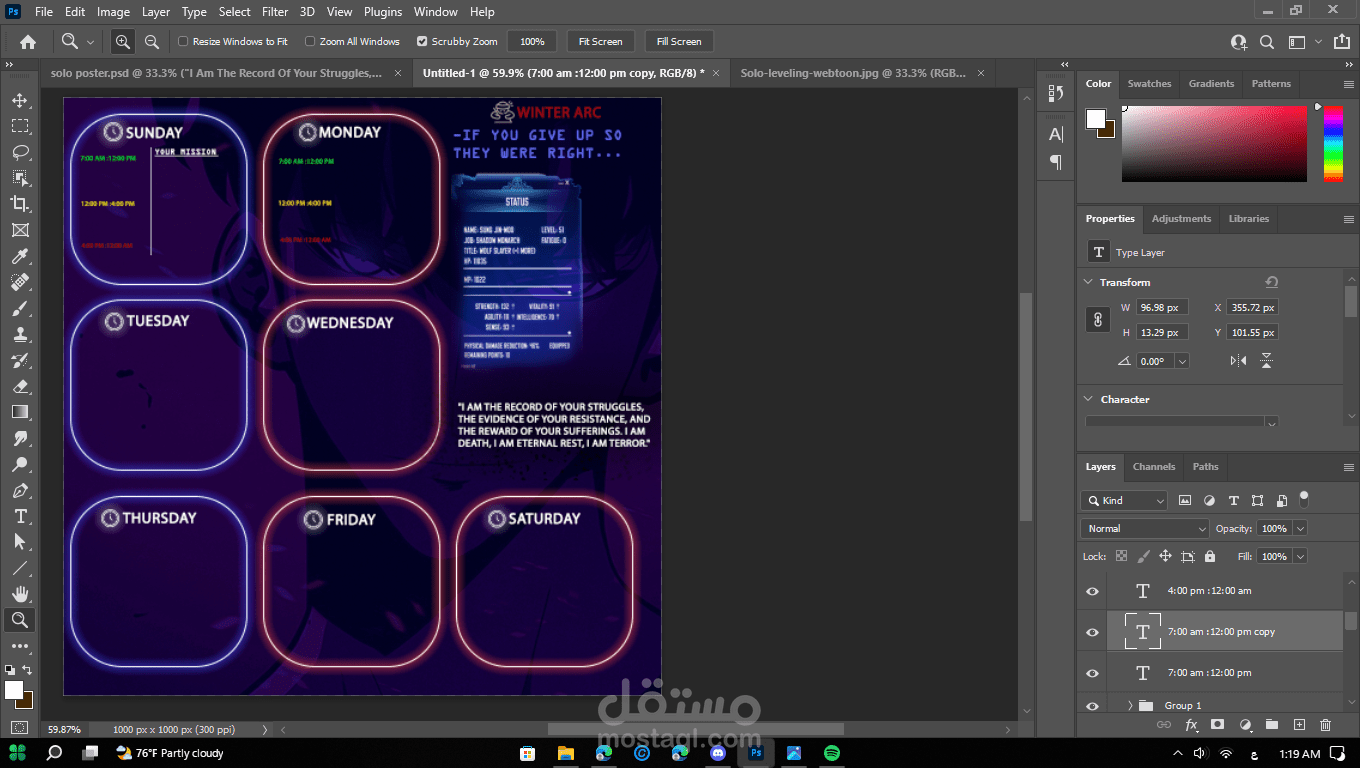Select the History Brush tool
1360x768 pixels.
tap(20, 360)
